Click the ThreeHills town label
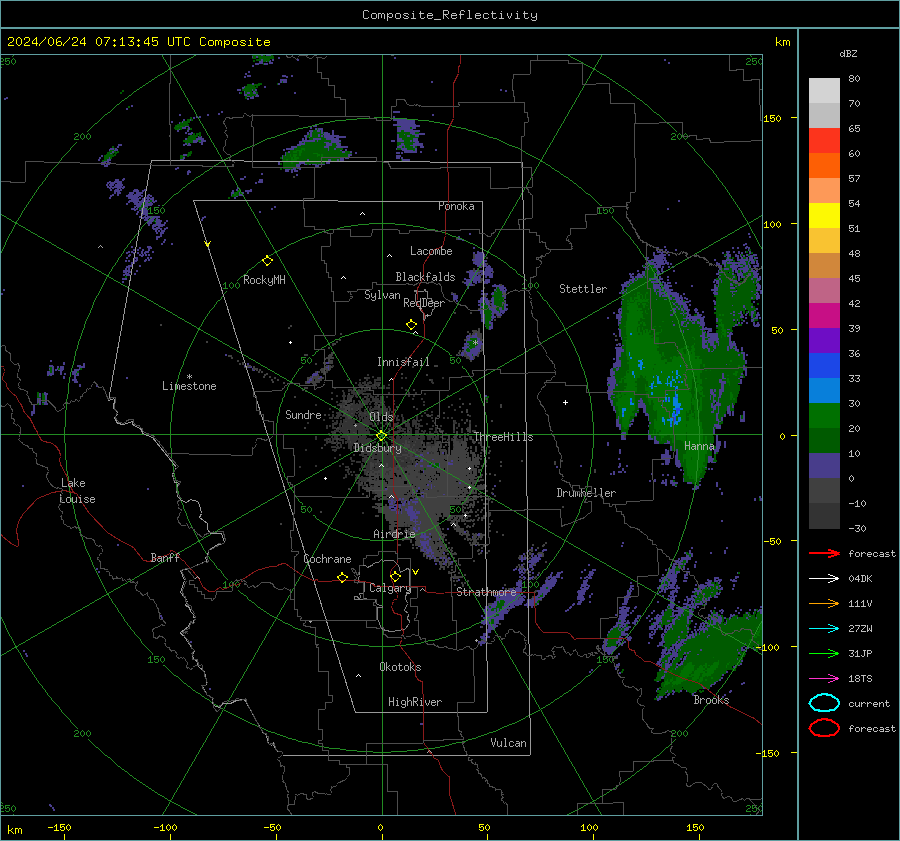Screen dimensions: 900x841 click(x=503, y=437)
